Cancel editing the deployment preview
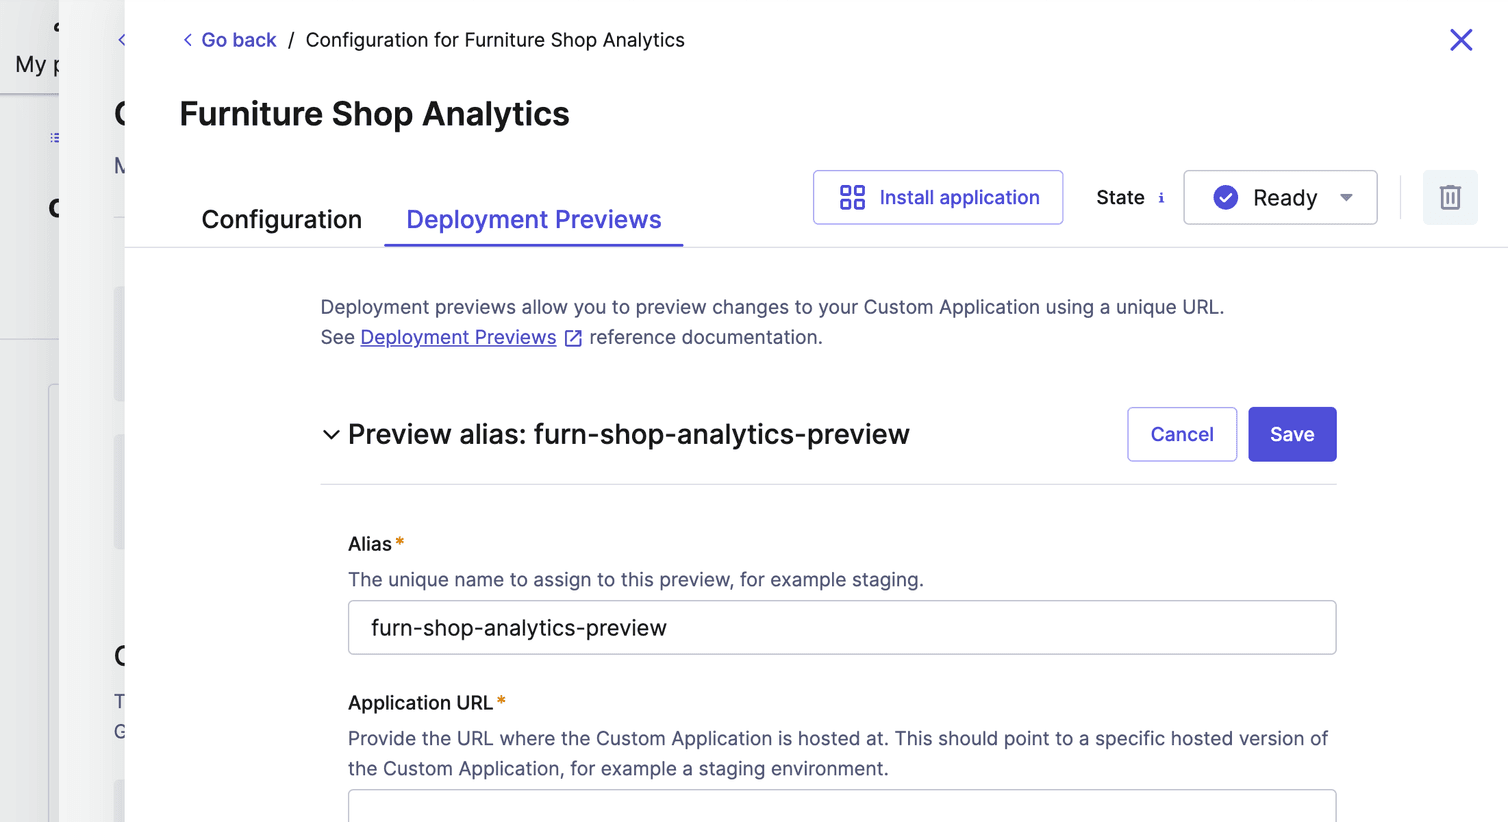1508x822 pixels. (x=1182, y=434)
